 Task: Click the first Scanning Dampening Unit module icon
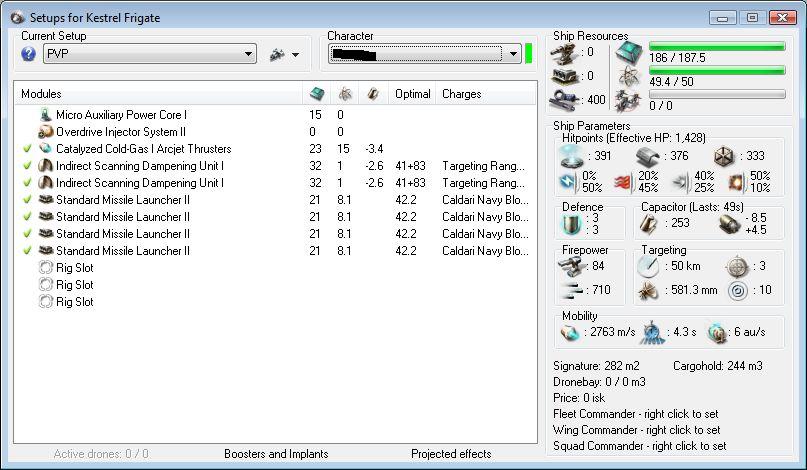pos(46,165)
